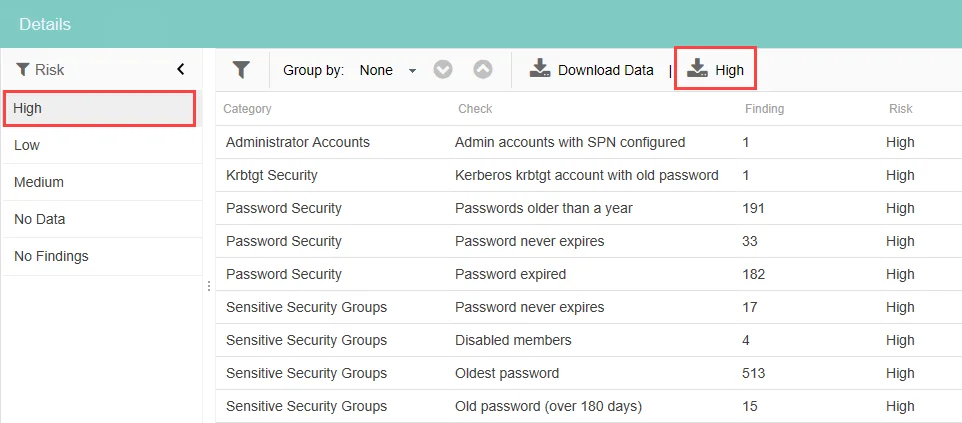Collapse the Risk panel with chevron
The width and height of the screenshot is (962, 423).
(180, 69)
